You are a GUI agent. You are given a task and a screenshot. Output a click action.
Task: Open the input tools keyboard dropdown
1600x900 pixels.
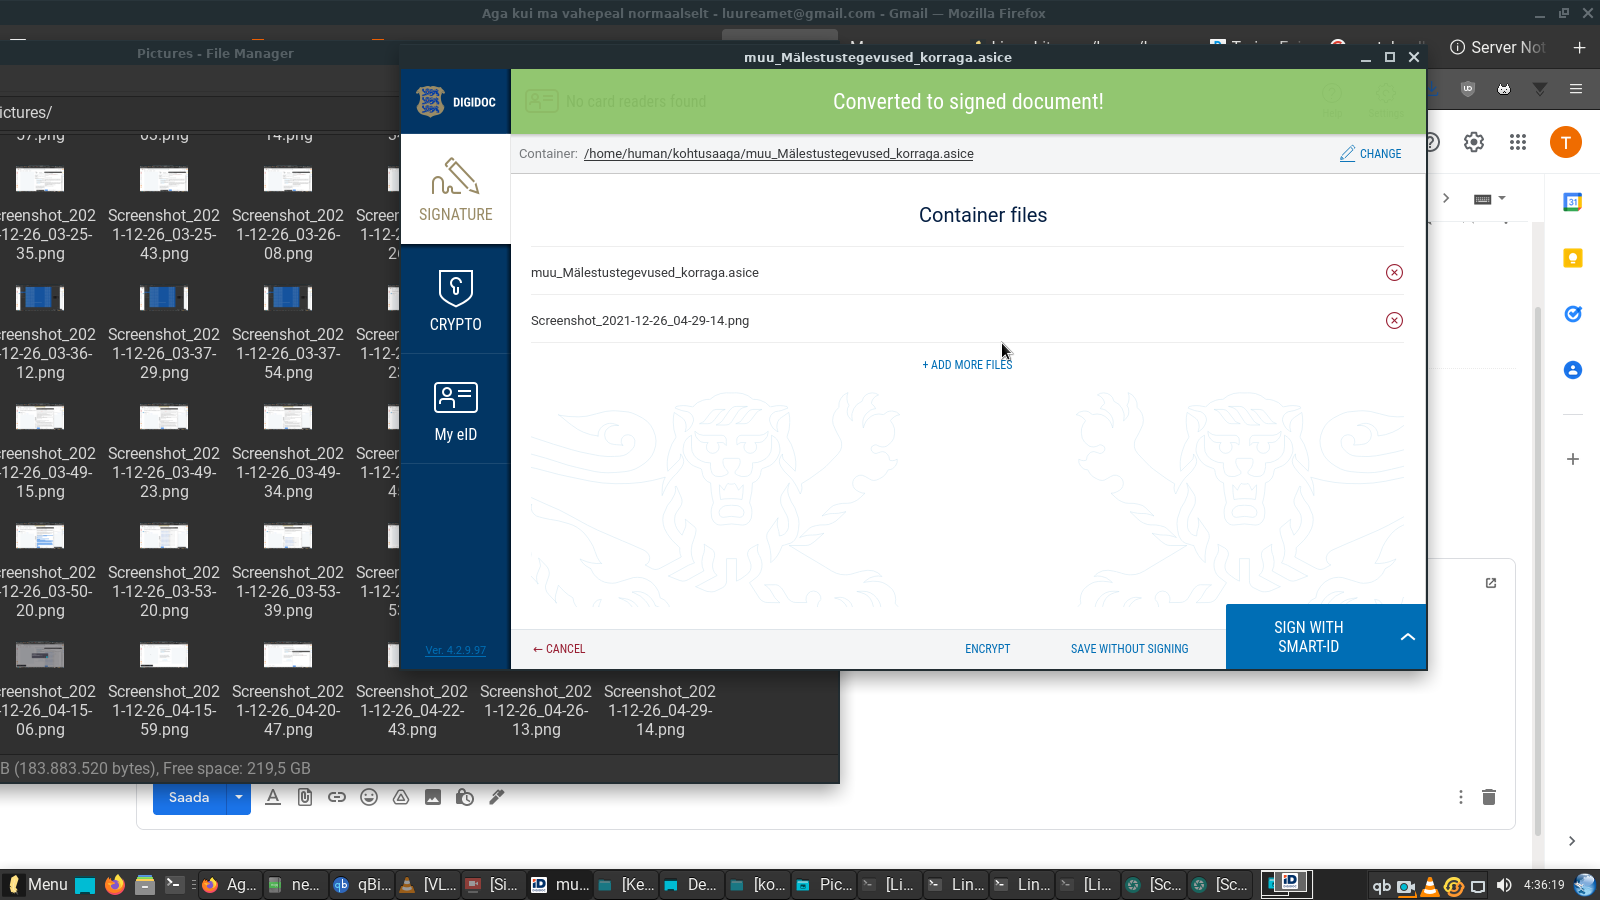pyautogui.click(x=1490, y=199)
